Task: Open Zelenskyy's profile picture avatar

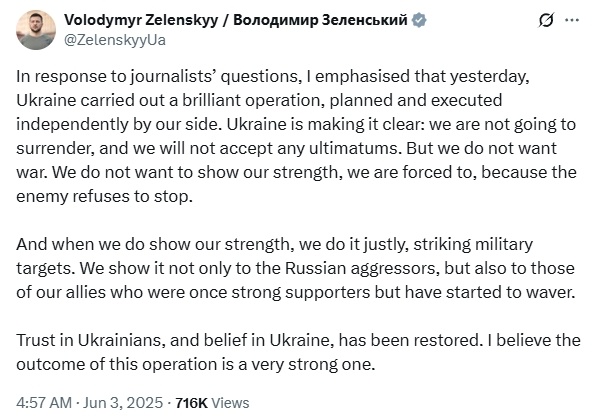Action: pos(36,30)
